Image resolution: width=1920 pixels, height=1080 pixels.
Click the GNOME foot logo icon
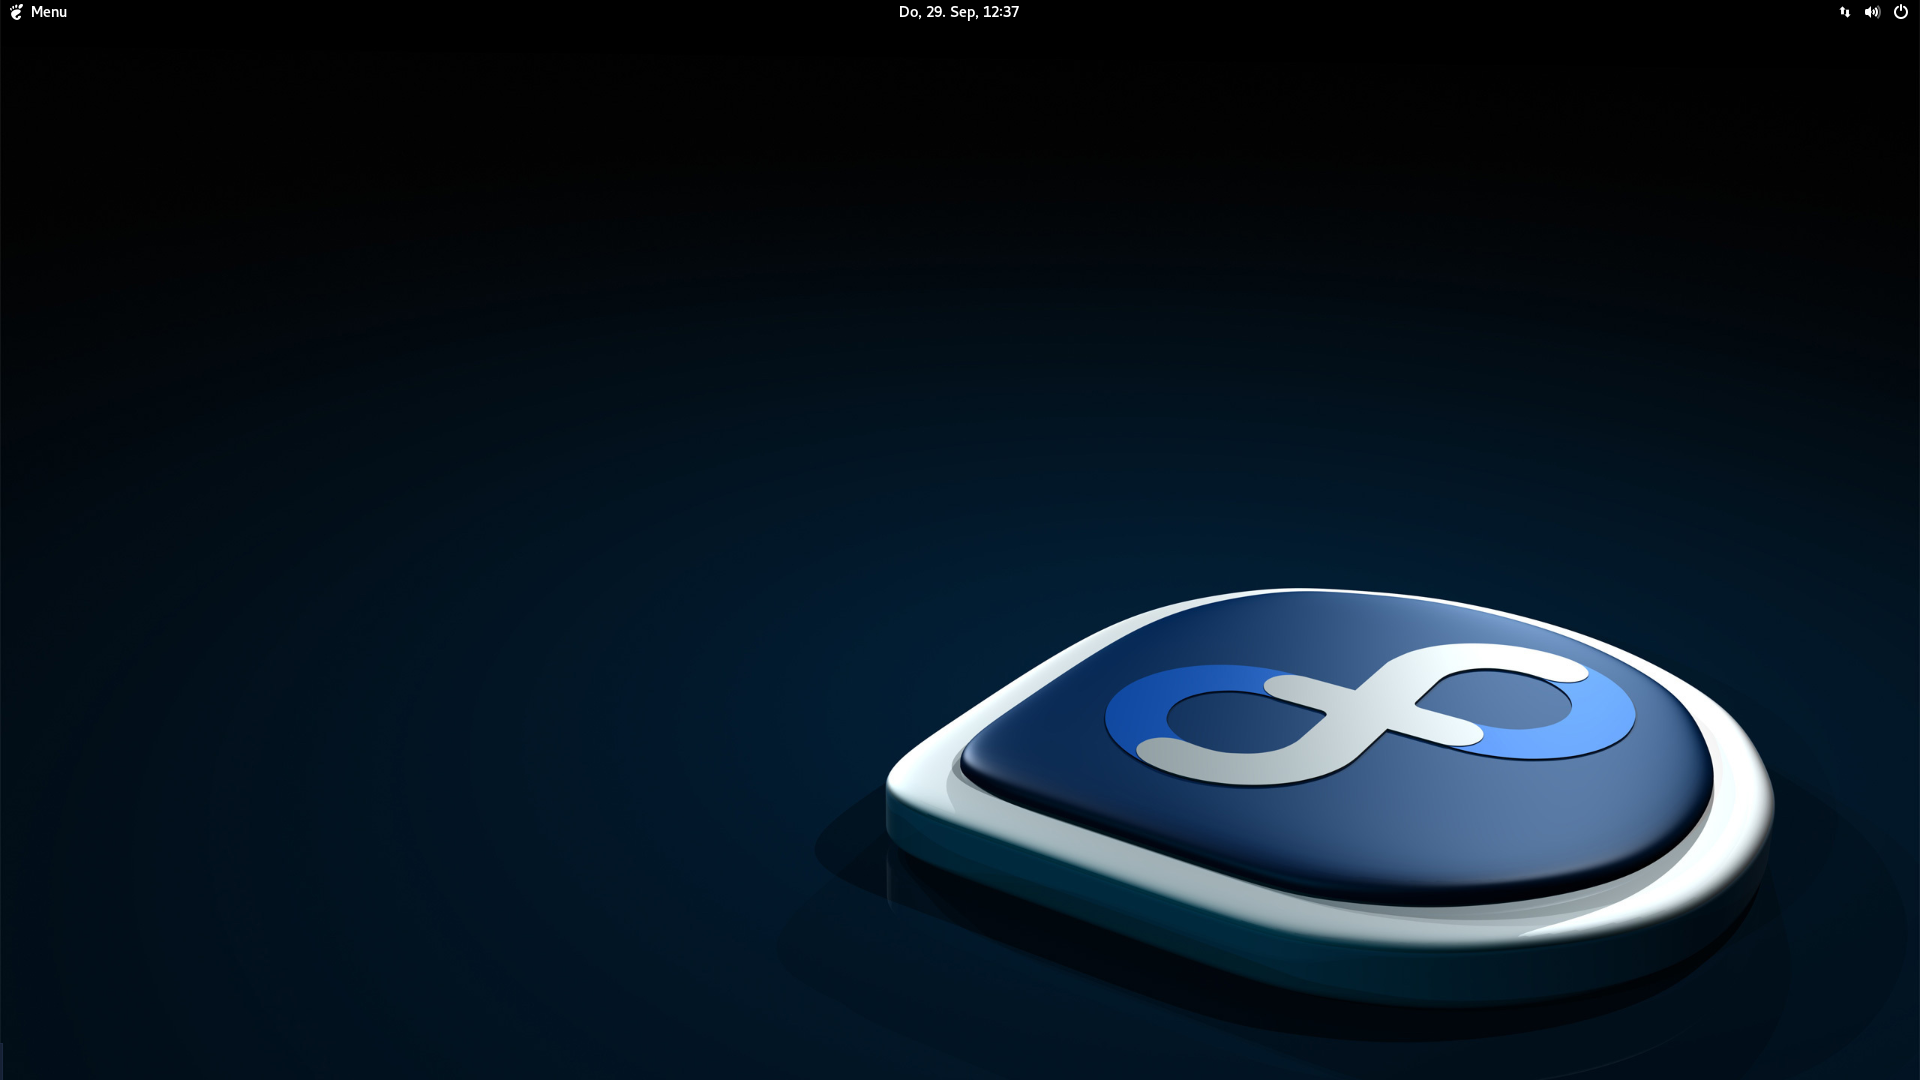point(16,12)
